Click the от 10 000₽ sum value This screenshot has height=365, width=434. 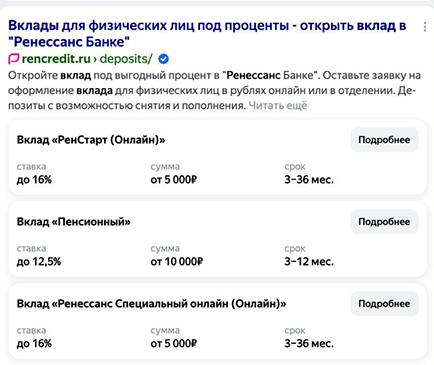(177, 262)
